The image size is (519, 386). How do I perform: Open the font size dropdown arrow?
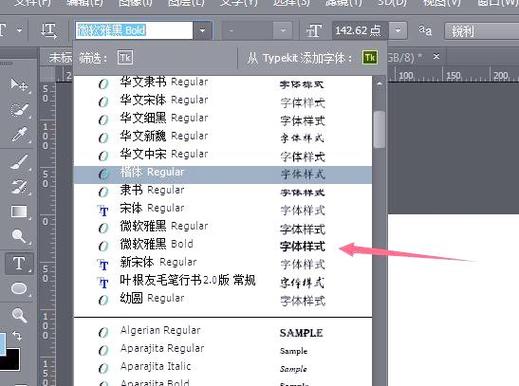coord(398,31)
